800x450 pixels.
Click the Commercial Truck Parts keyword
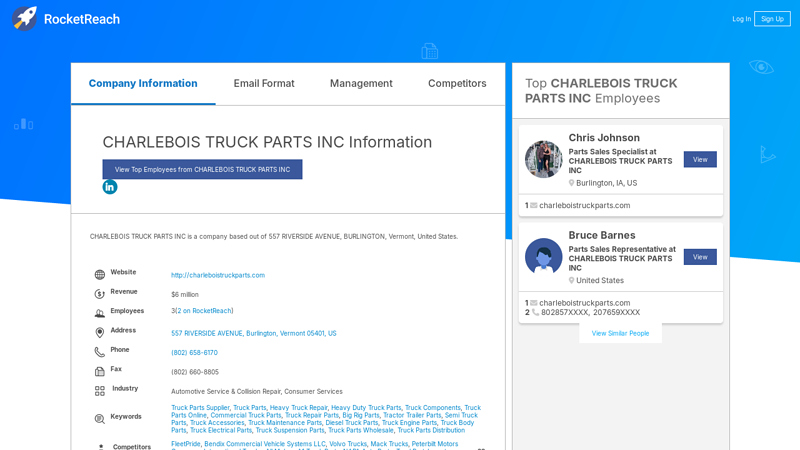(x=246, y=415)
